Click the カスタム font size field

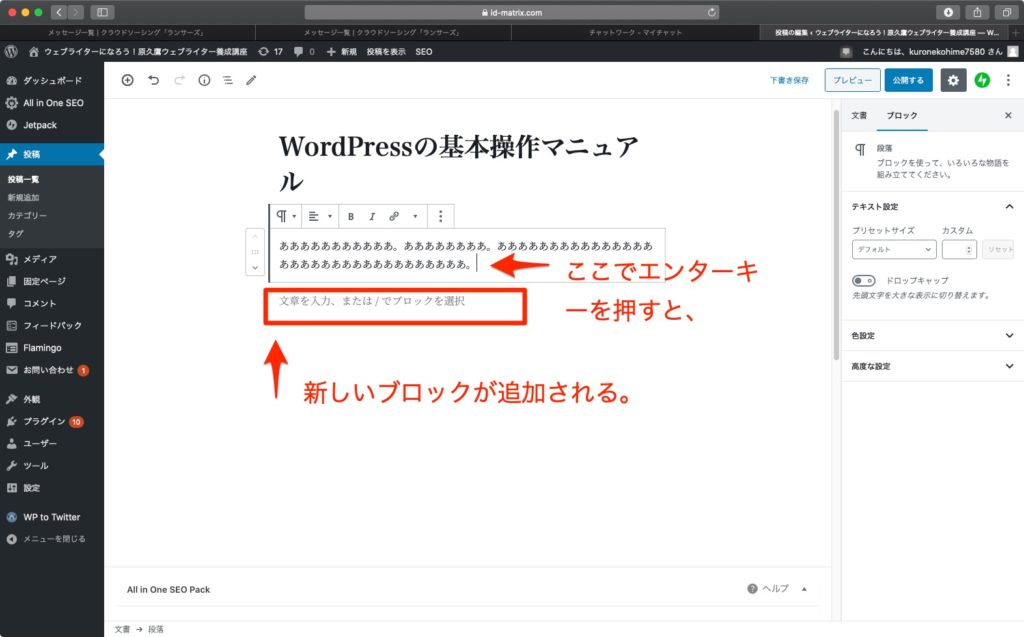pyautogui.click(x=959, y=250)
